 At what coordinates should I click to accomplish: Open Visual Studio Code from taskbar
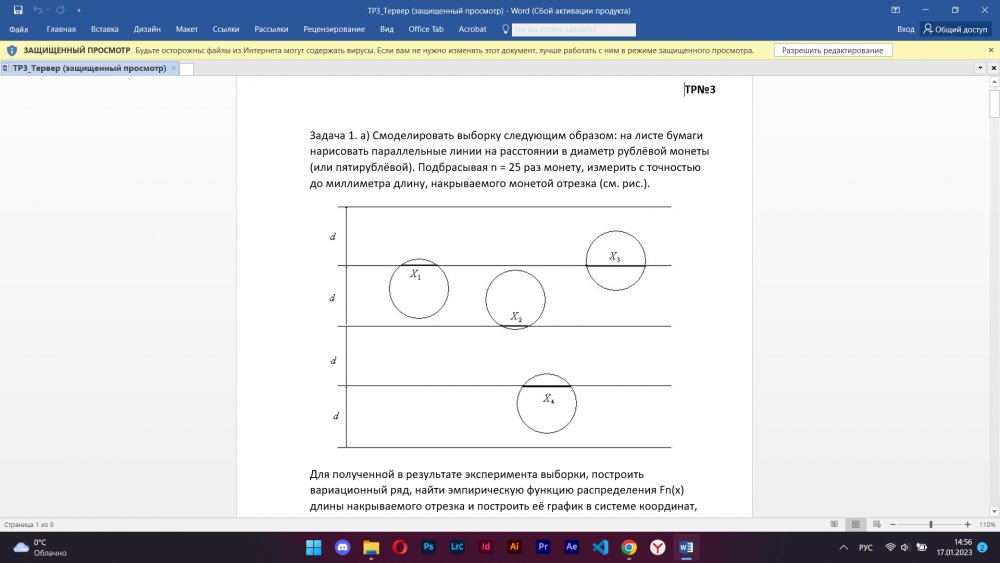pyautogui.click(x=600, y=547)
